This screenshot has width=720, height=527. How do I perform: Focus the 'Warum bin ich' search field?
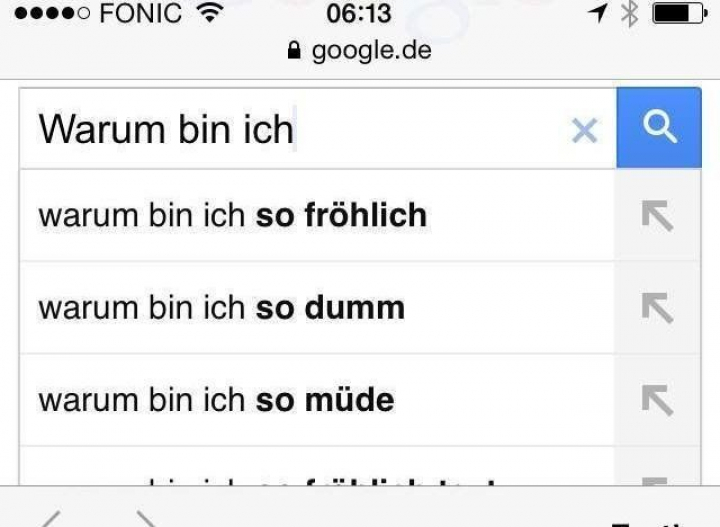tap(300, 130)
